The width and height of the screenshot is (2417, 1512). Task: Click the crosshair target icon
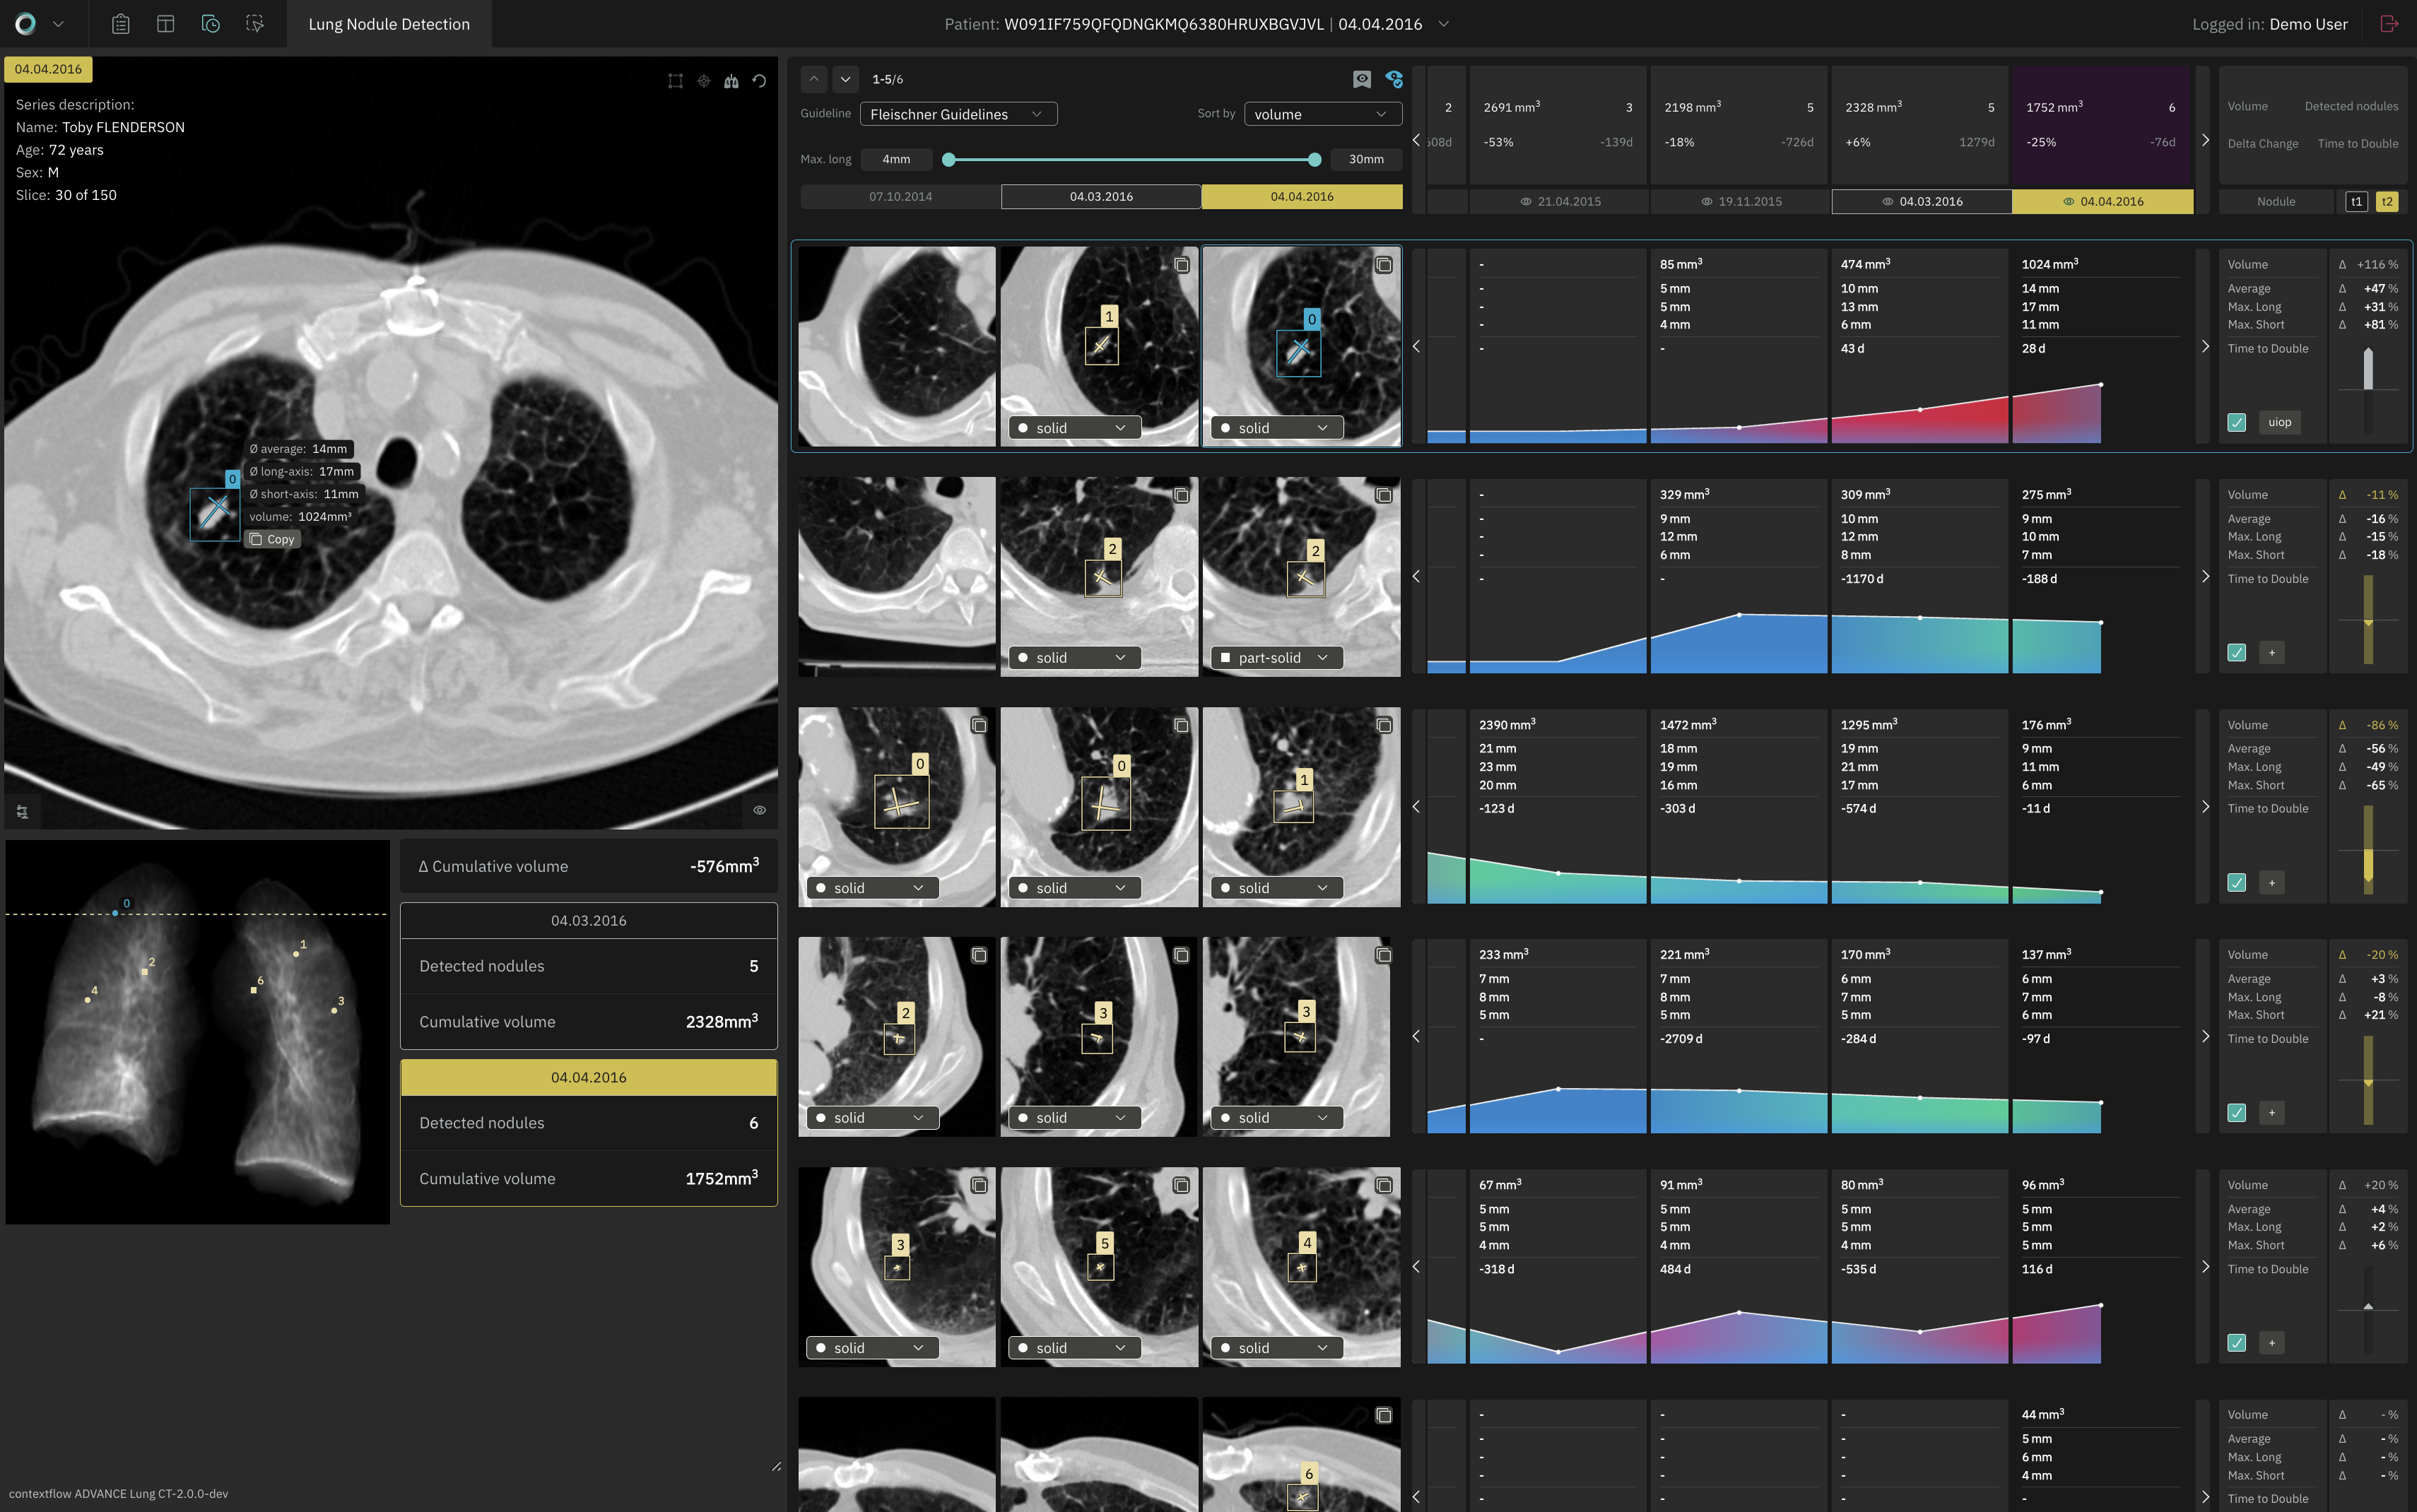click(x=704, y=81)
